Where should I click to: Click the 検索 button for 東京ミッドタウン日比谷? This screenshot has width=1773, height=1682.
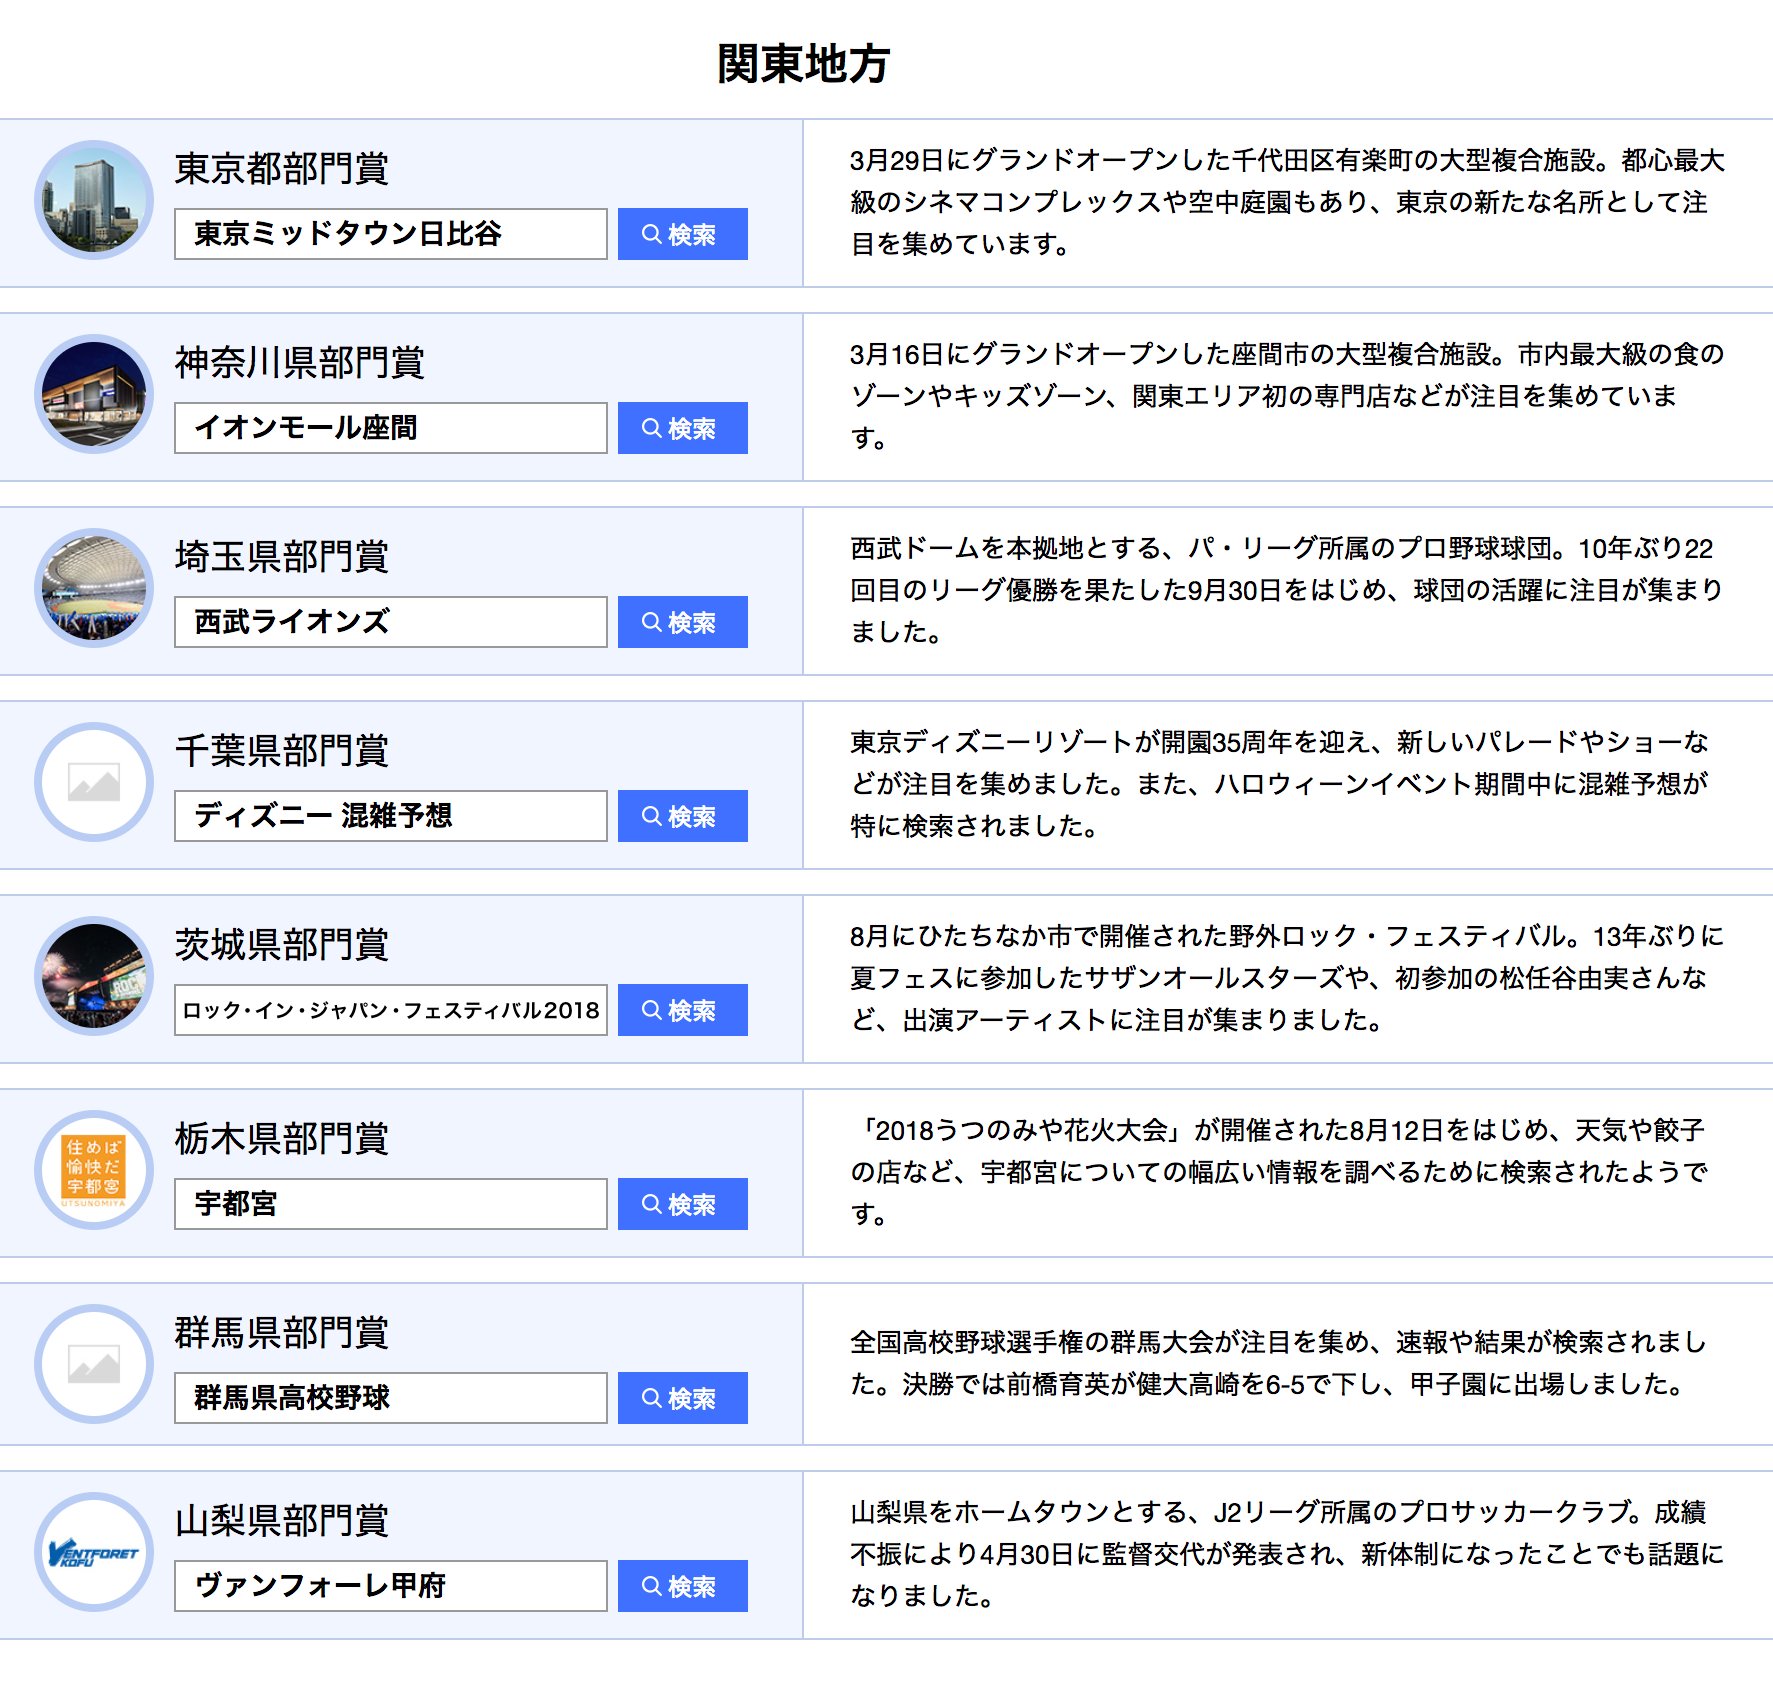(682, 234)
